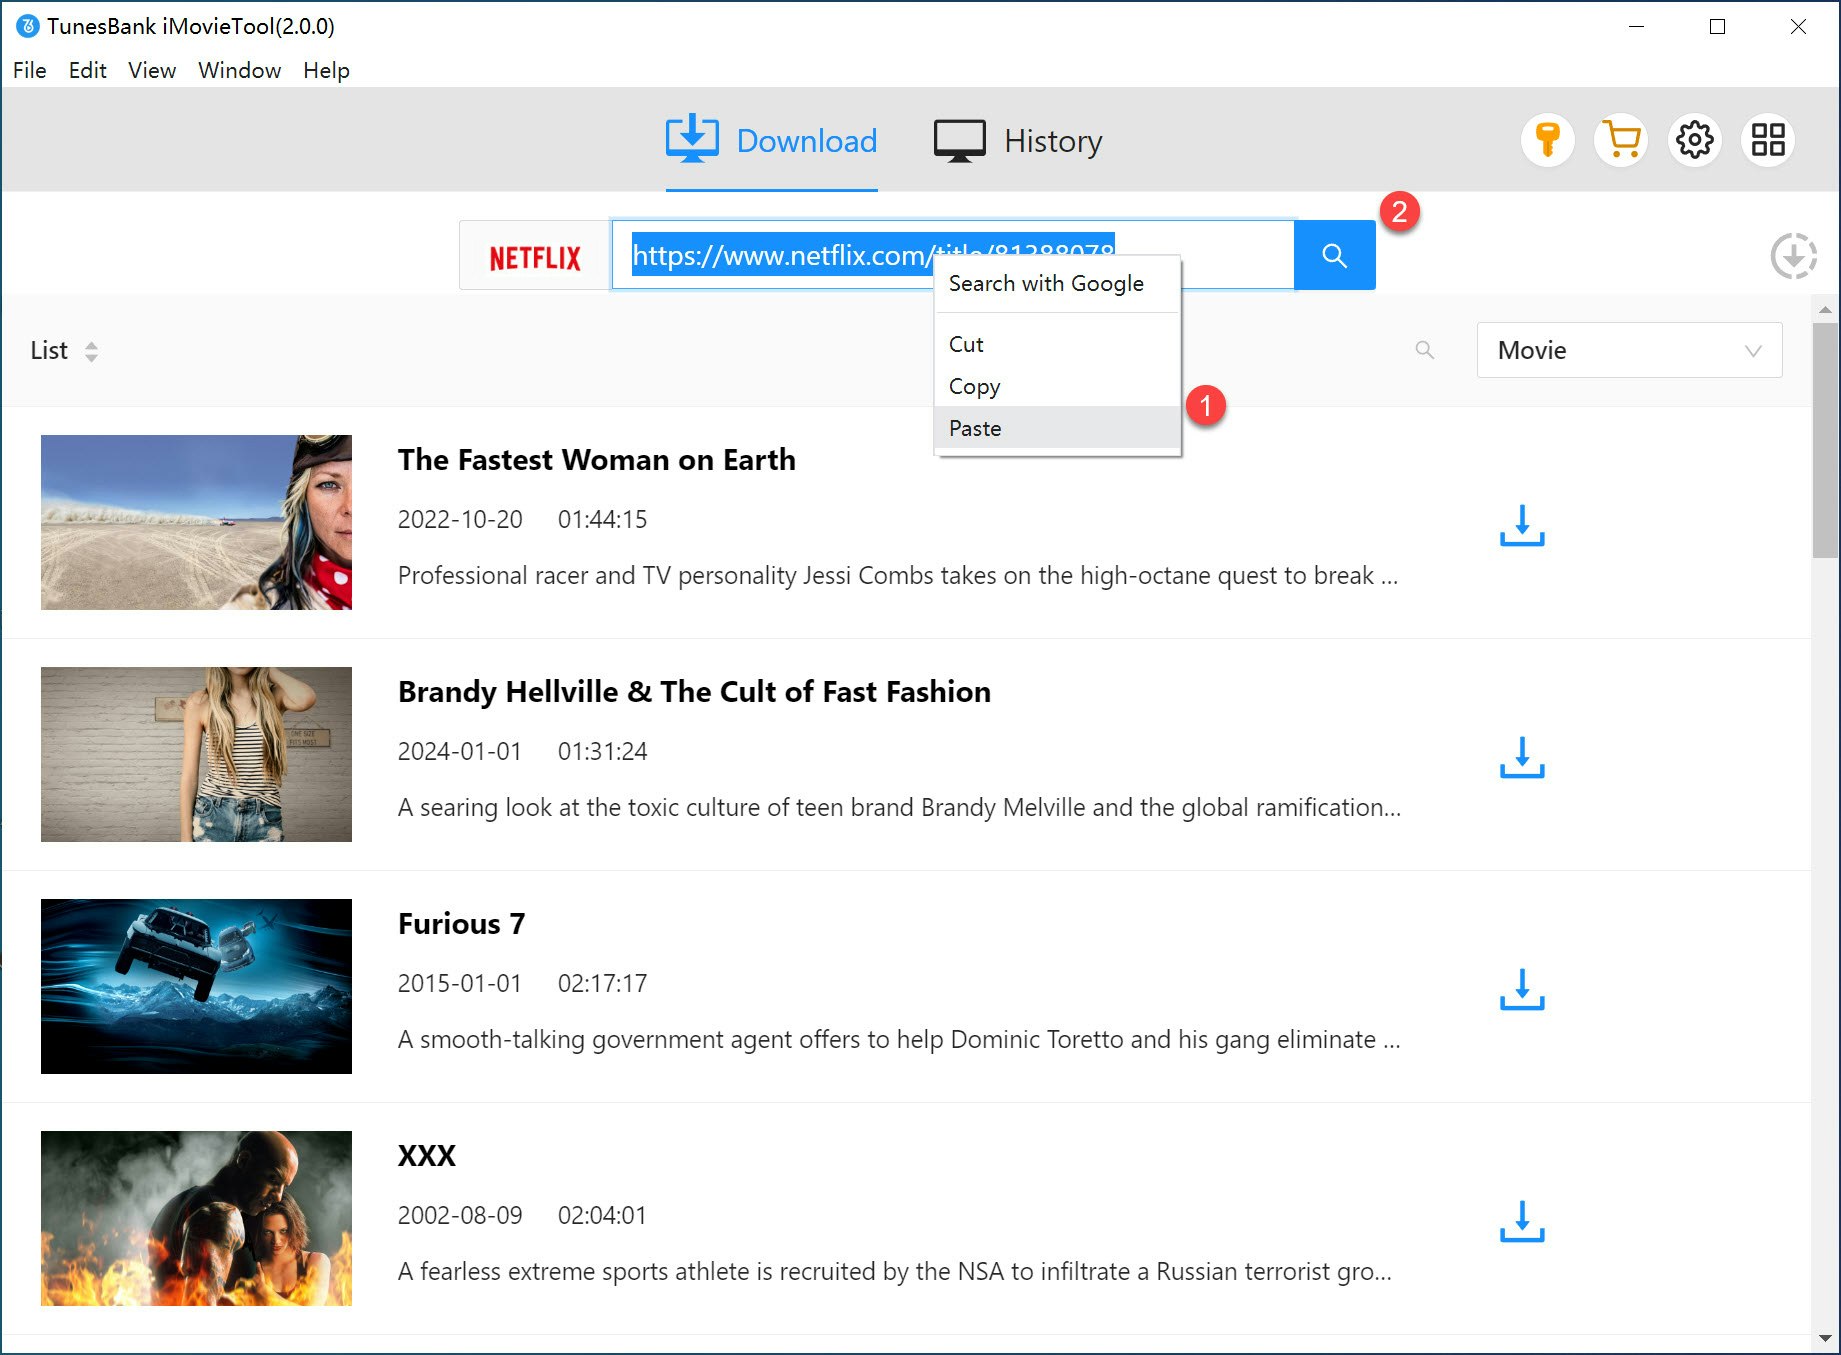Click title "Brandy Hellville & The Cult of Fast Fashion"
The width and height of the screenshot is (1841, 1355).
point(694,692)
